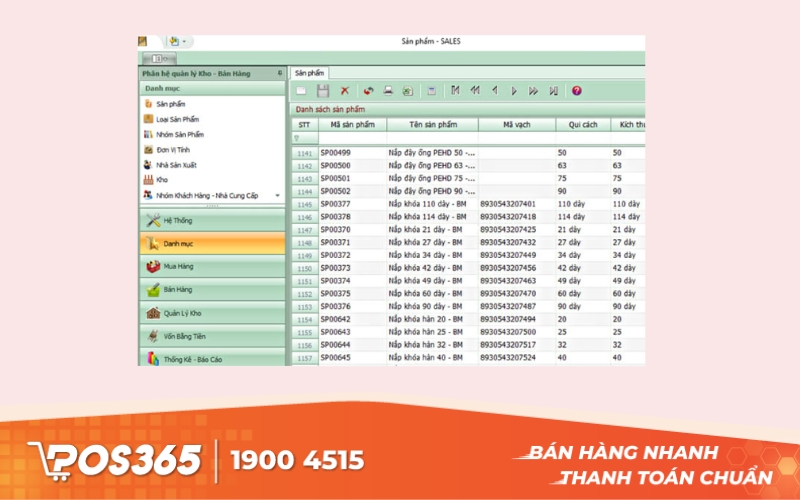The image size is (800, 500).
Task: Click the calculator/form icon in toolbar
Action: pos(432,91)
